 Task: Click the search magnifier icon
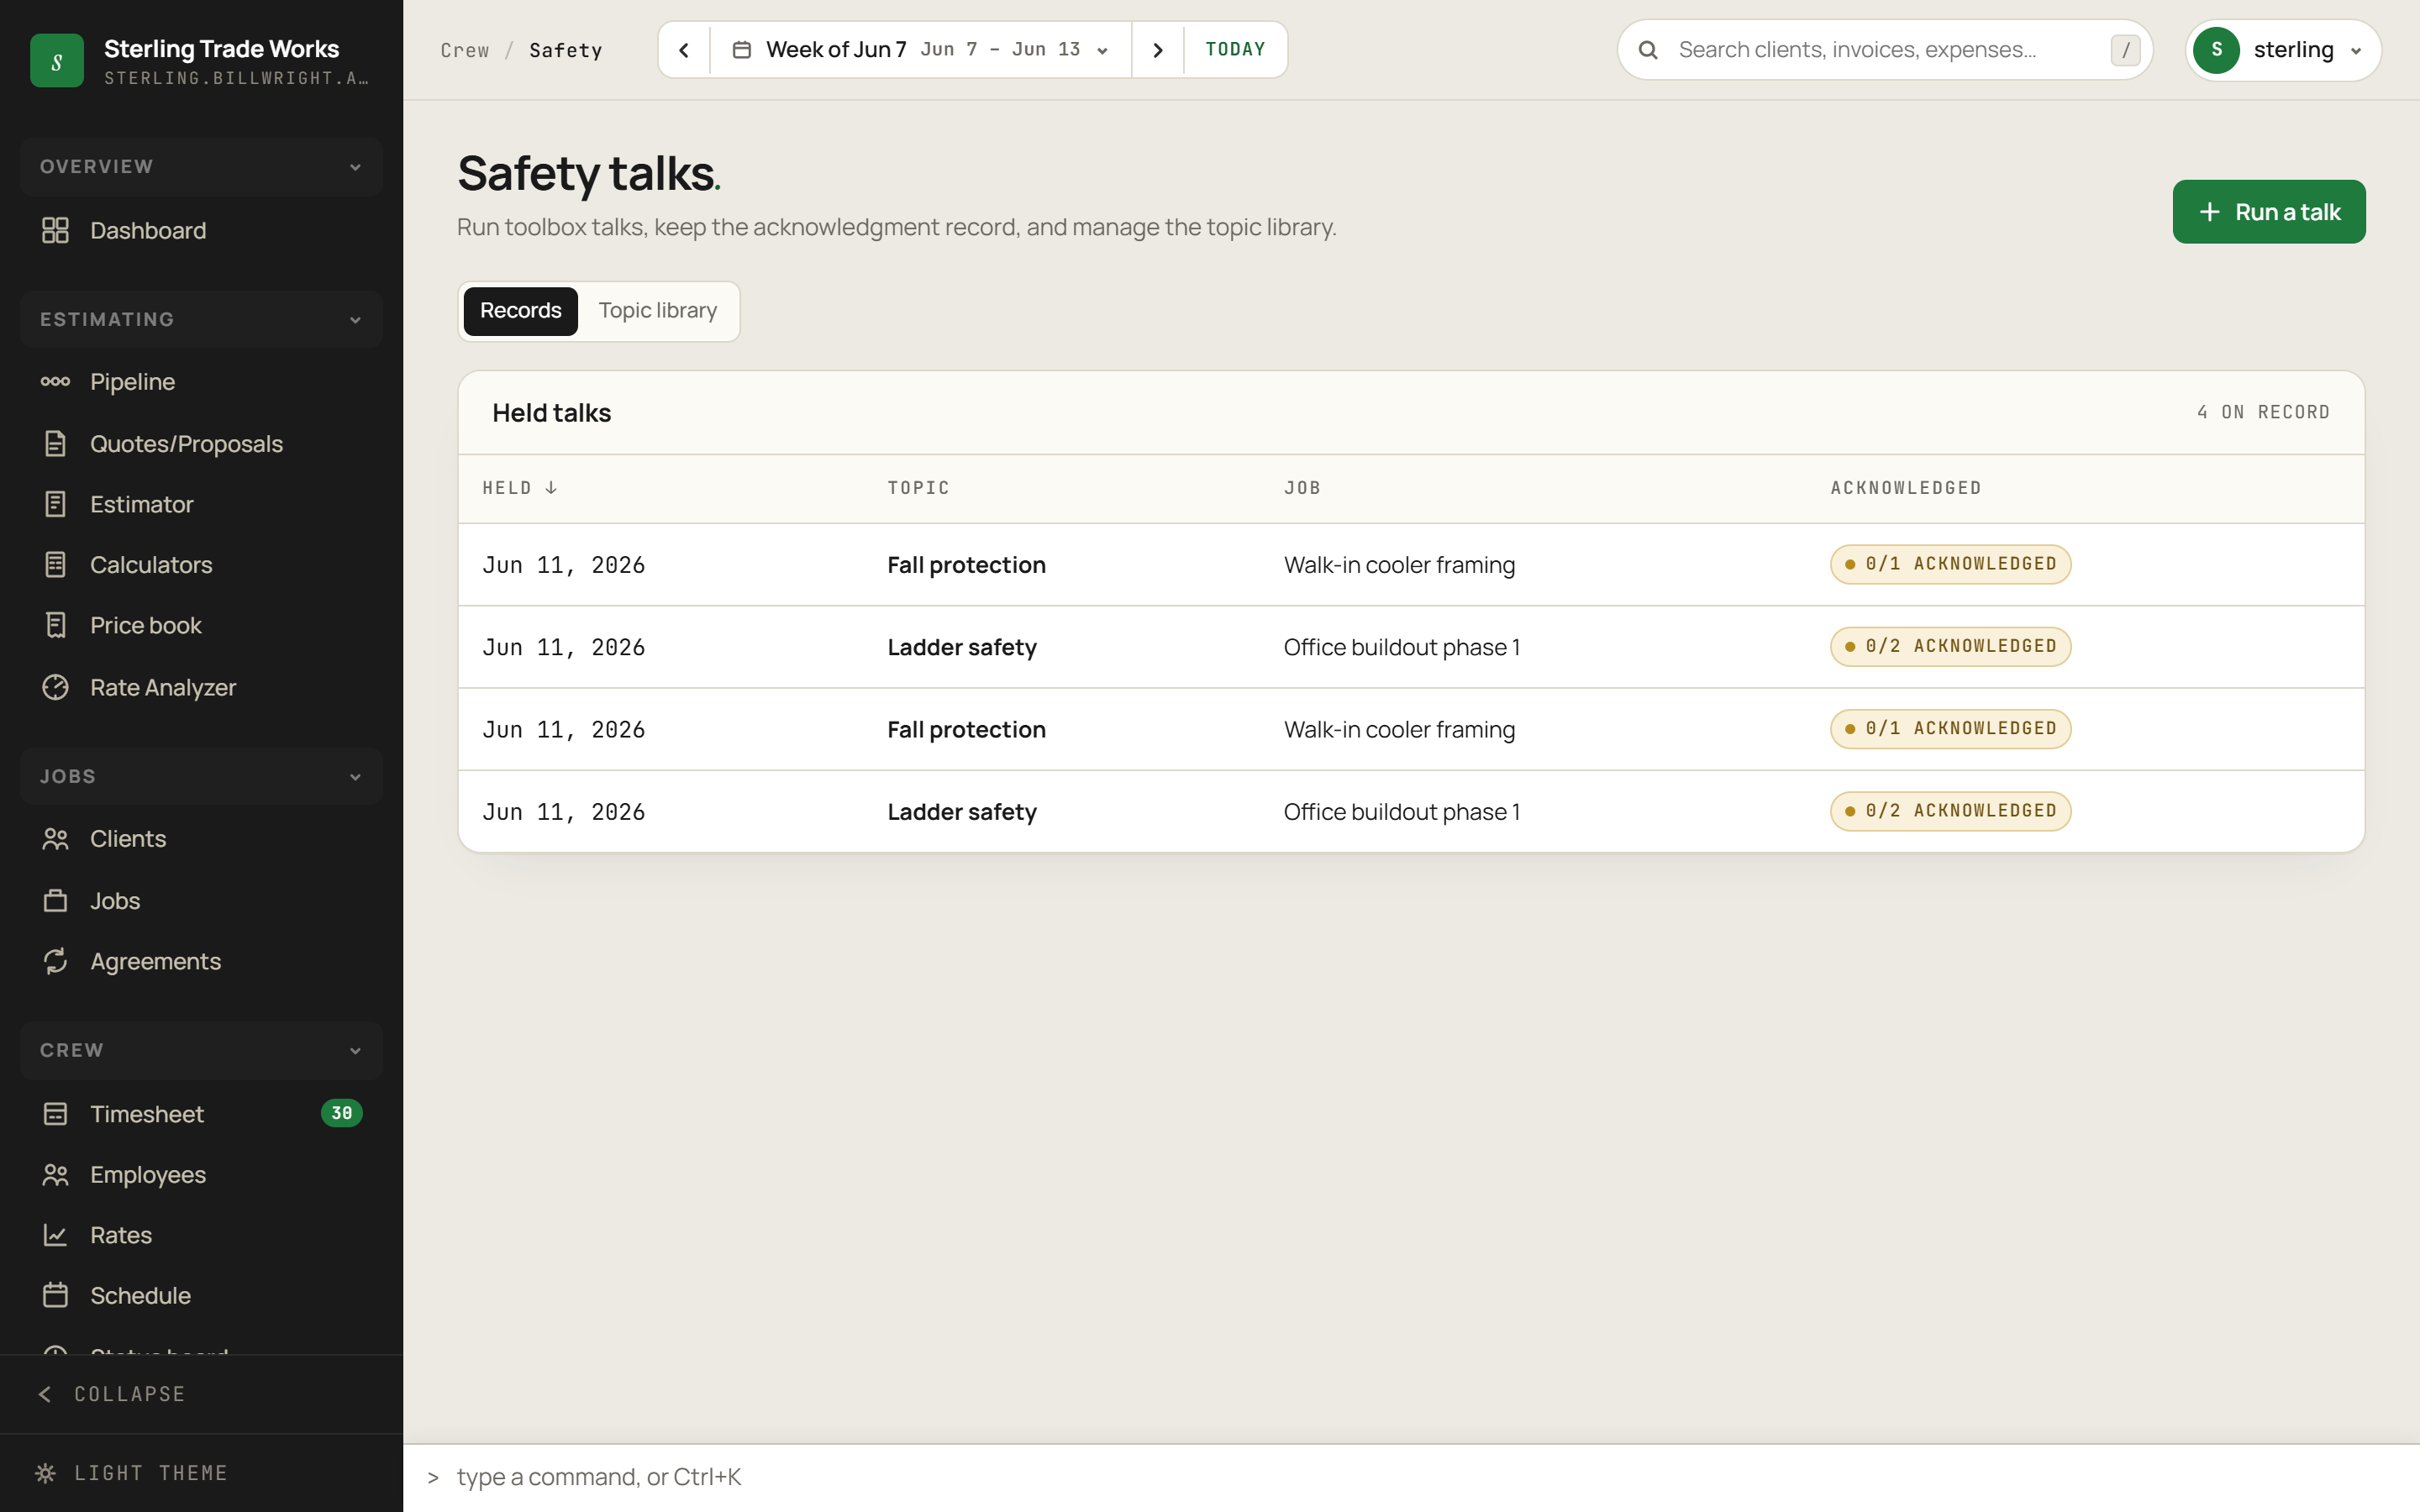click(1648, 50)
